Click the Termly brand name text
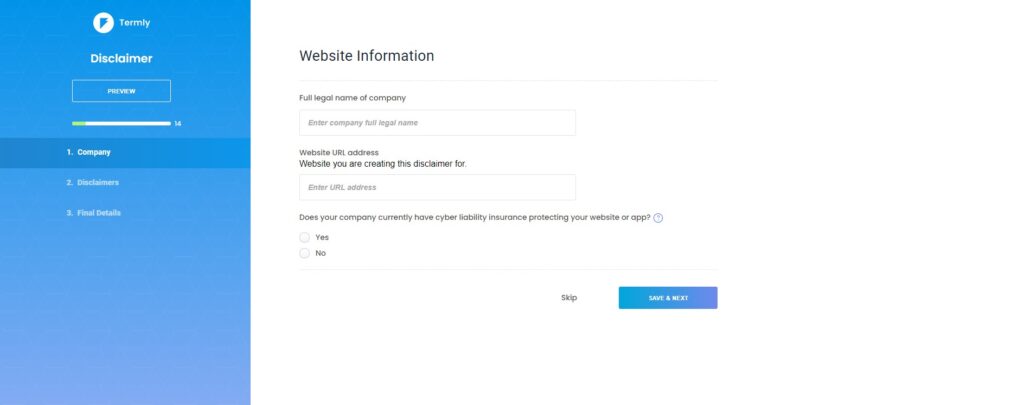This screenshot has height=405, width=1024. pyautogui.click(x=134, y=22)
